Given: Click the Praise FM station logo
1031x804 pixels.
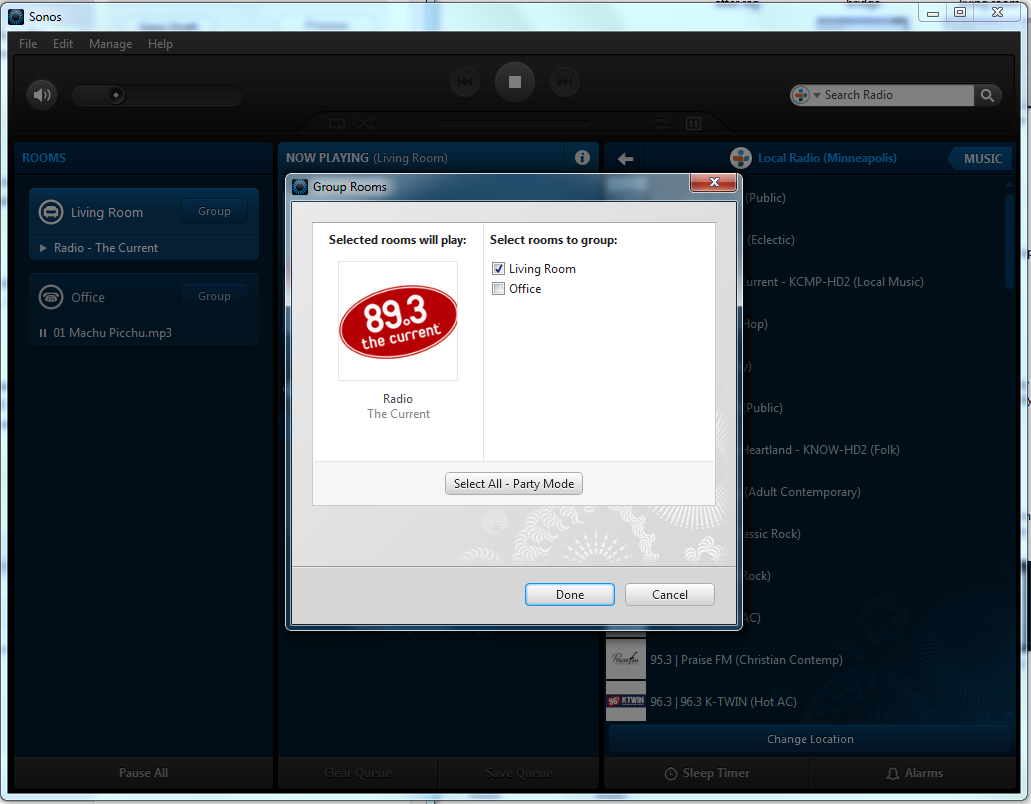Looking at the screenshot, I should point(626,659).
